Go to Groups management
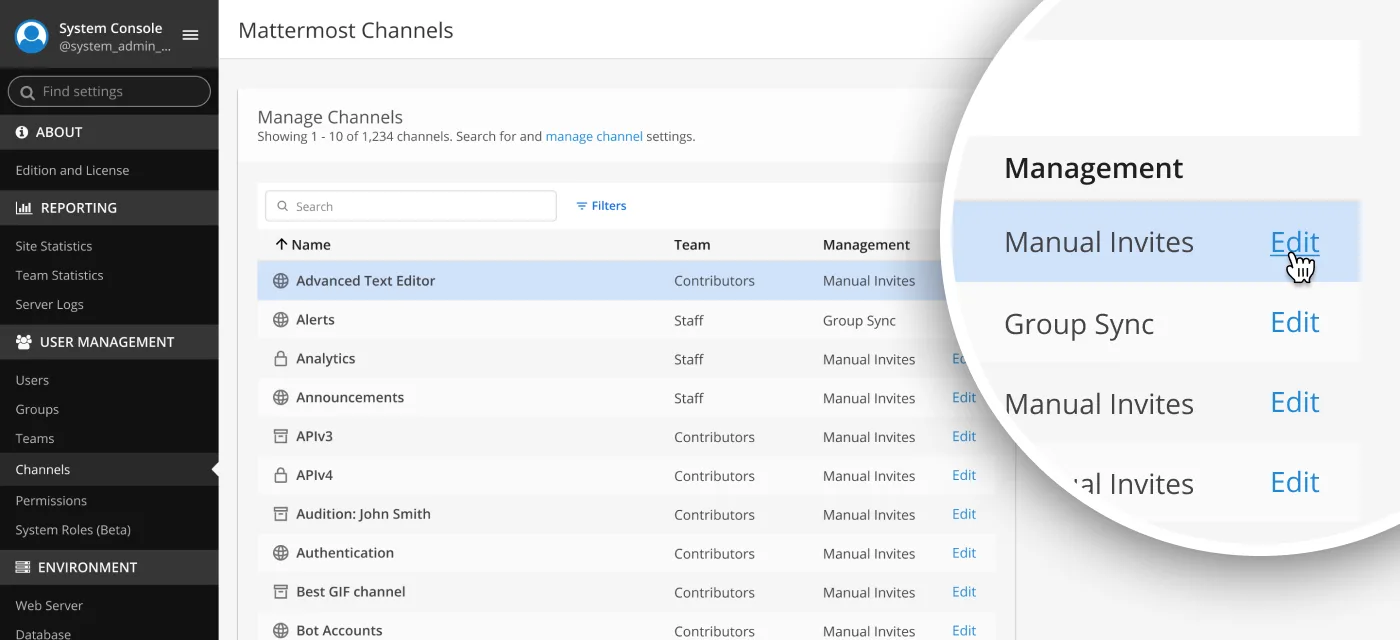The width and height of the screenshot is (1400, 640). coord(37,409)
